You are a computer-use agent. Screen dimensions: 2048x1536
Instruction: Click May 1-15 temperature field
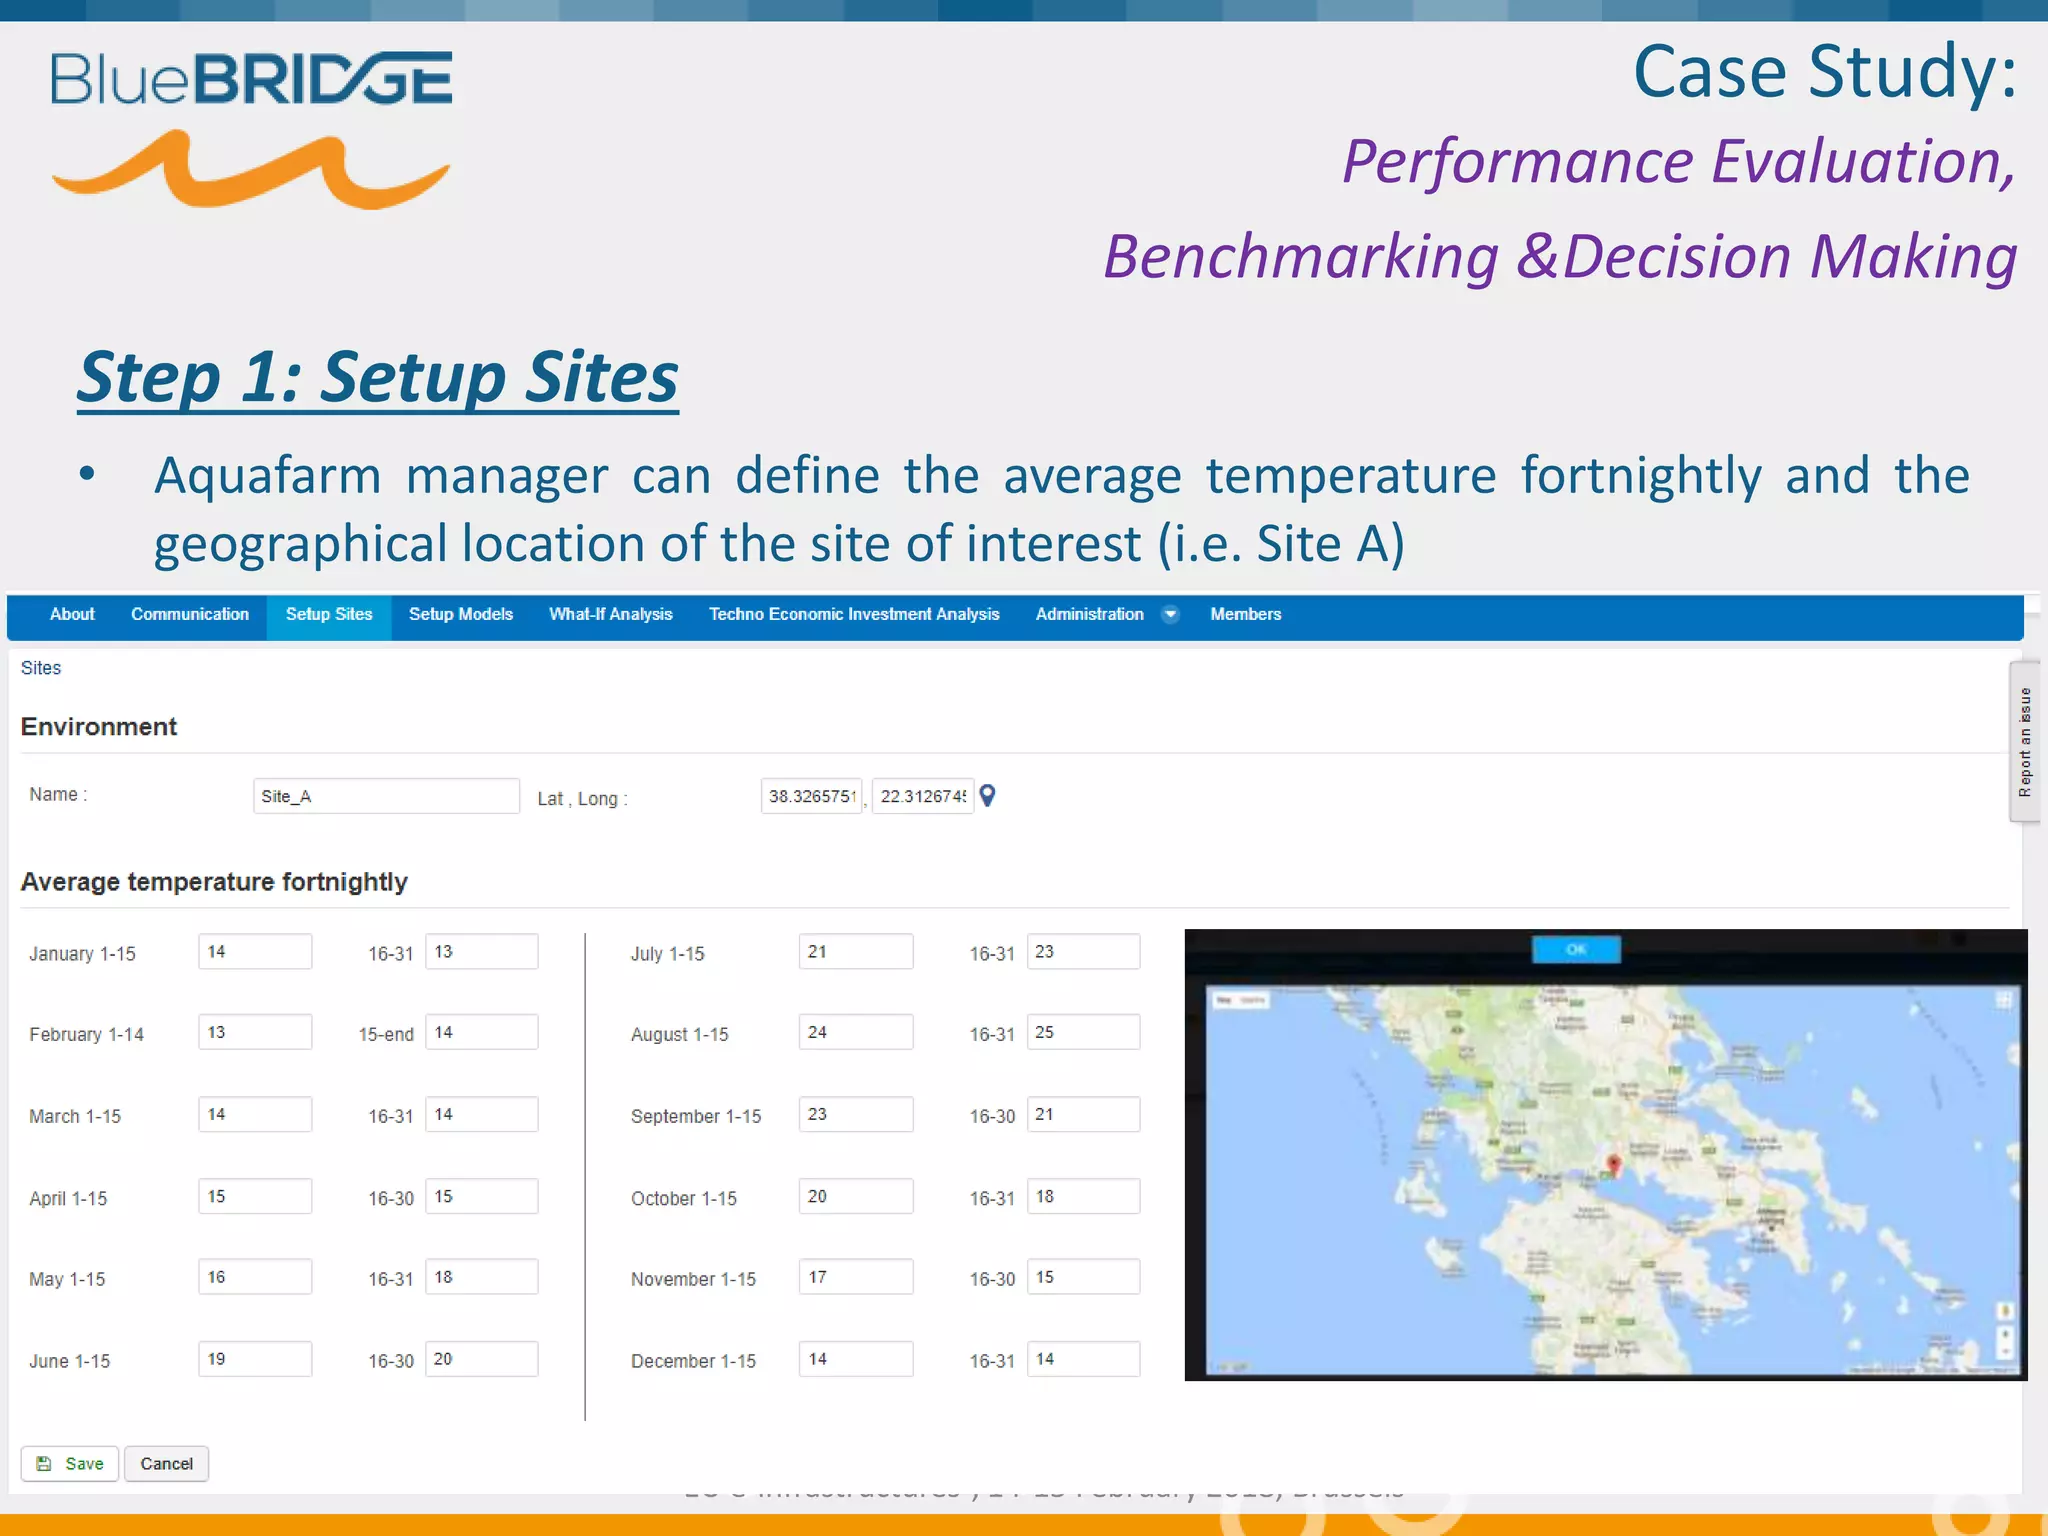coord(255,1277)
